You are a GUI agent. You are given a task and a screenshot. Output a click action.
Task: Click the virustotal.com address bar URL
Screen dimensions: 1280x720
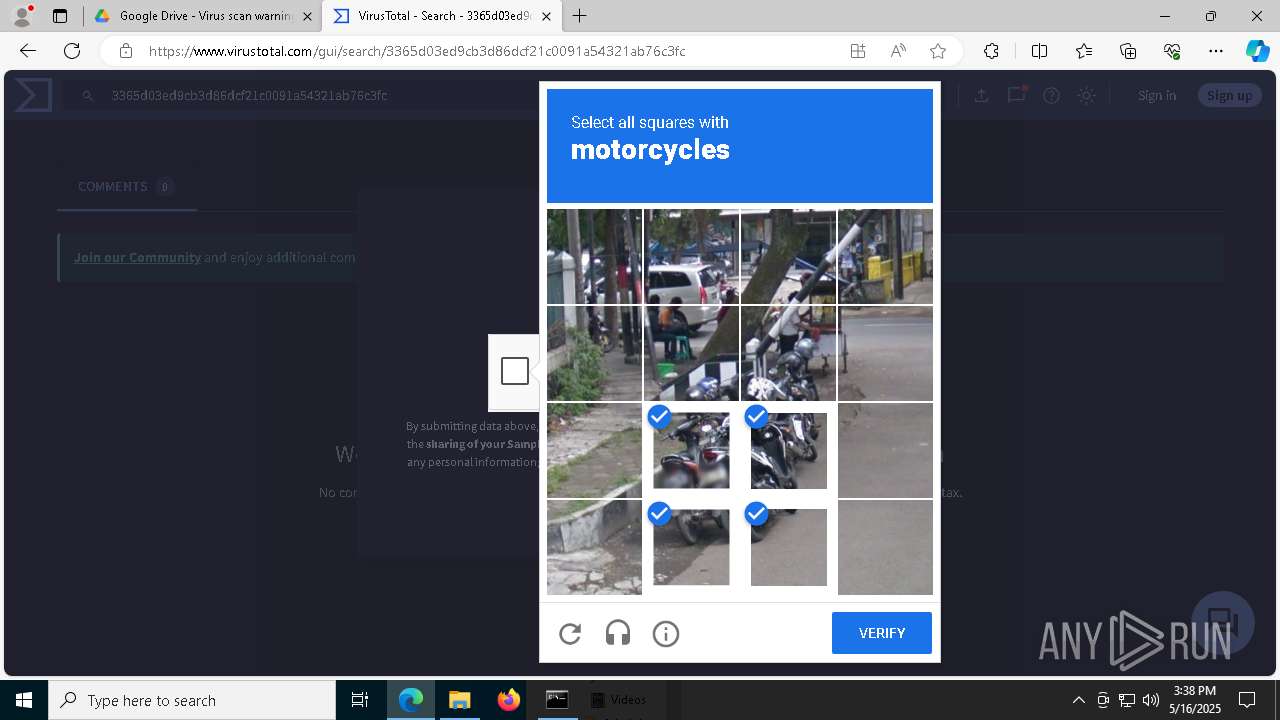point(417,51)
